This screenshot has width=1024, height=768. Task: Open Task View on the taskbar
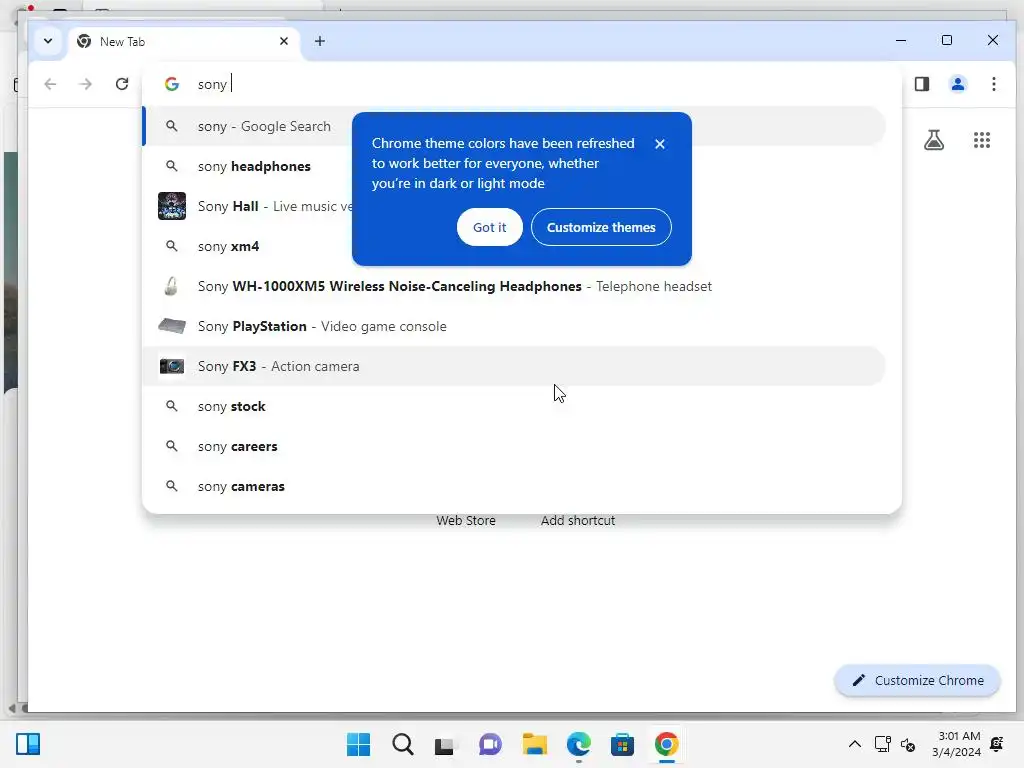(x=445, y=744)
